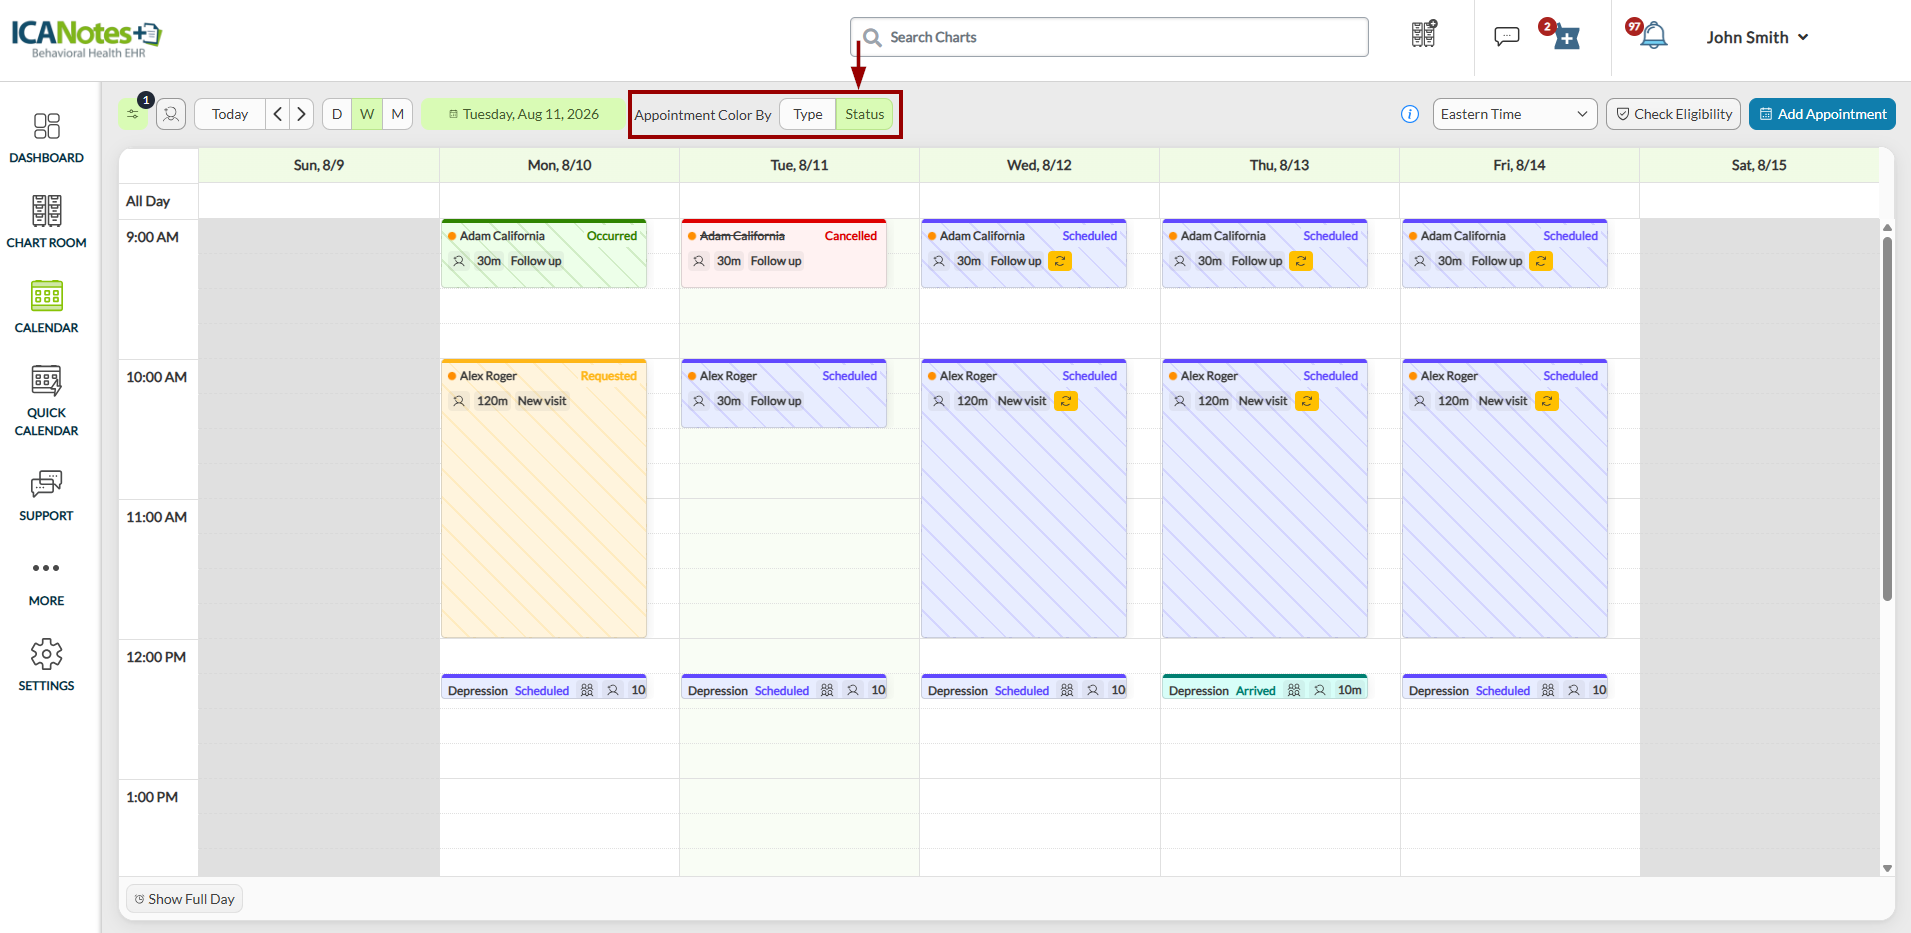This screenshot has height=933, width=1911.
Task: Click the recurring icon on Fri Adam California appointment
Action: [1541, 261]
